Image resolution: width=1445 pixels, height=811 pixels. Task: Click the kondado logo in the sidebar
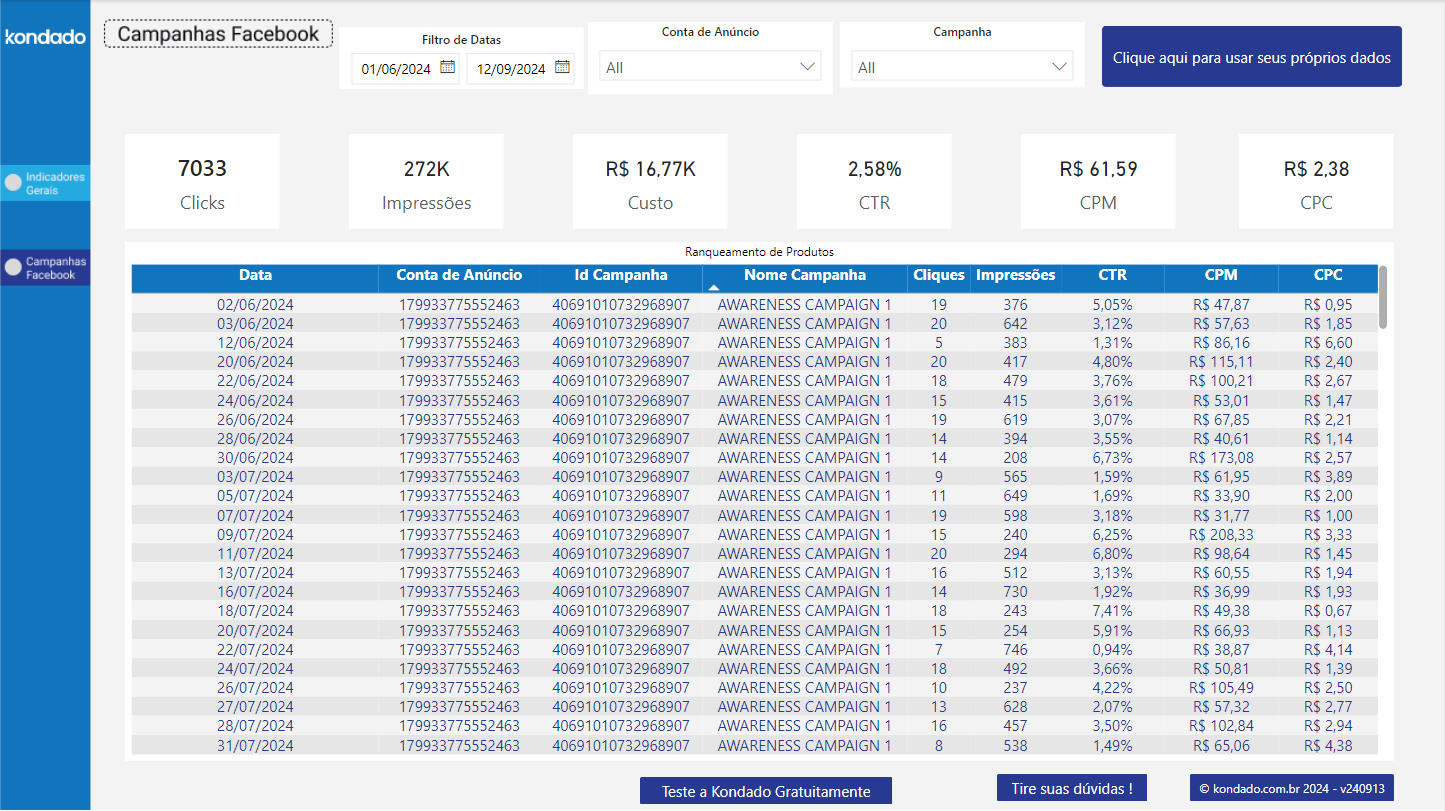click(44, 37)
